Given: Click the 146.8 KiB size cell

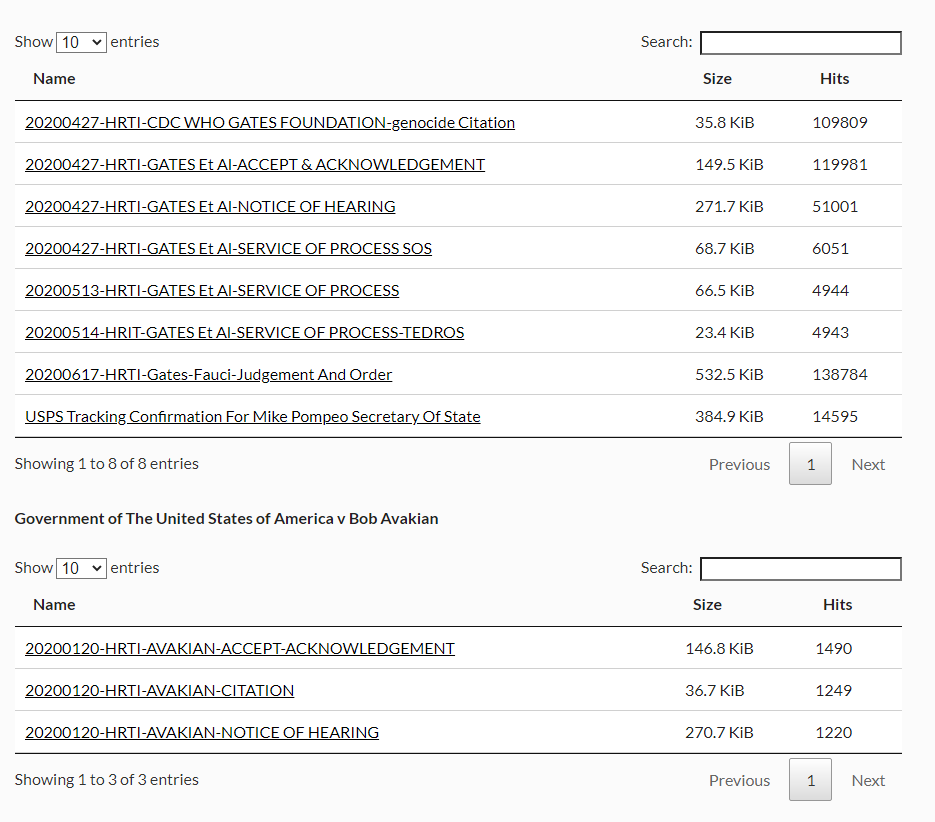Looking at the screenshot, I should click(719, 649).
